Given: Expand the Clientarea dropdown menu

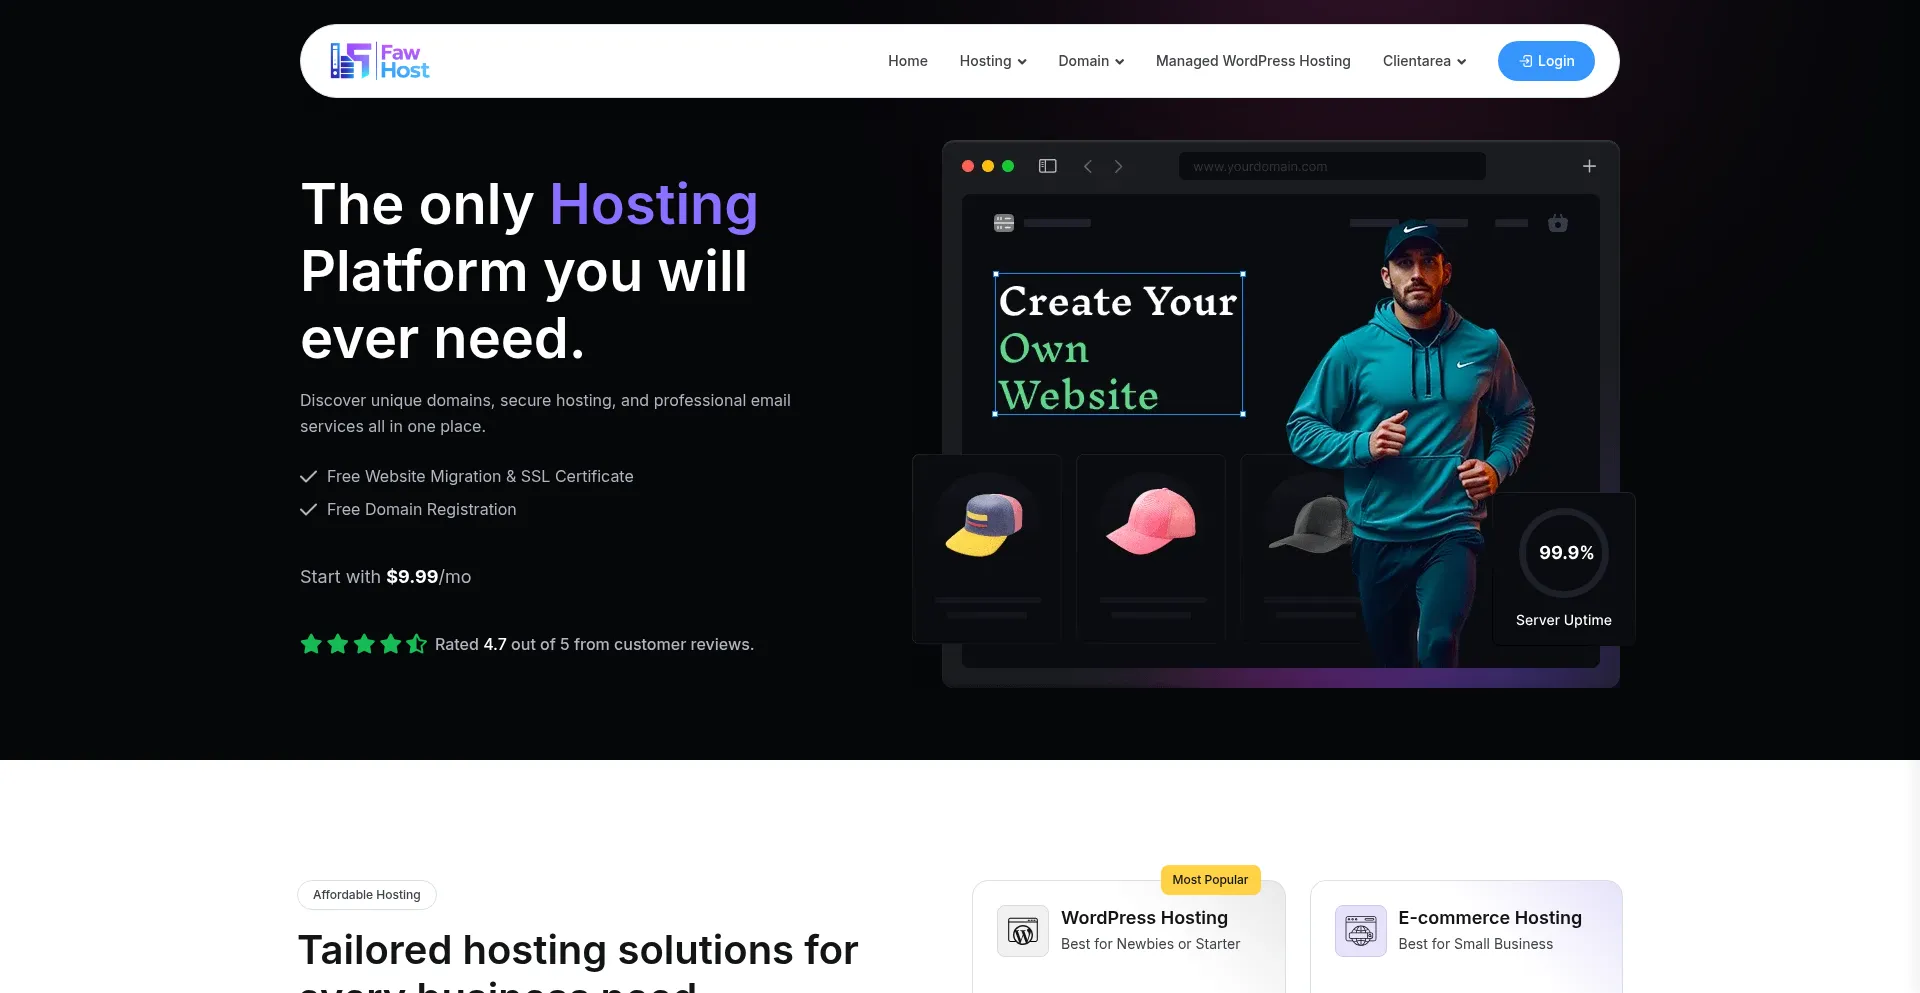Looking at the screenshot, I should pos(1424,61).
